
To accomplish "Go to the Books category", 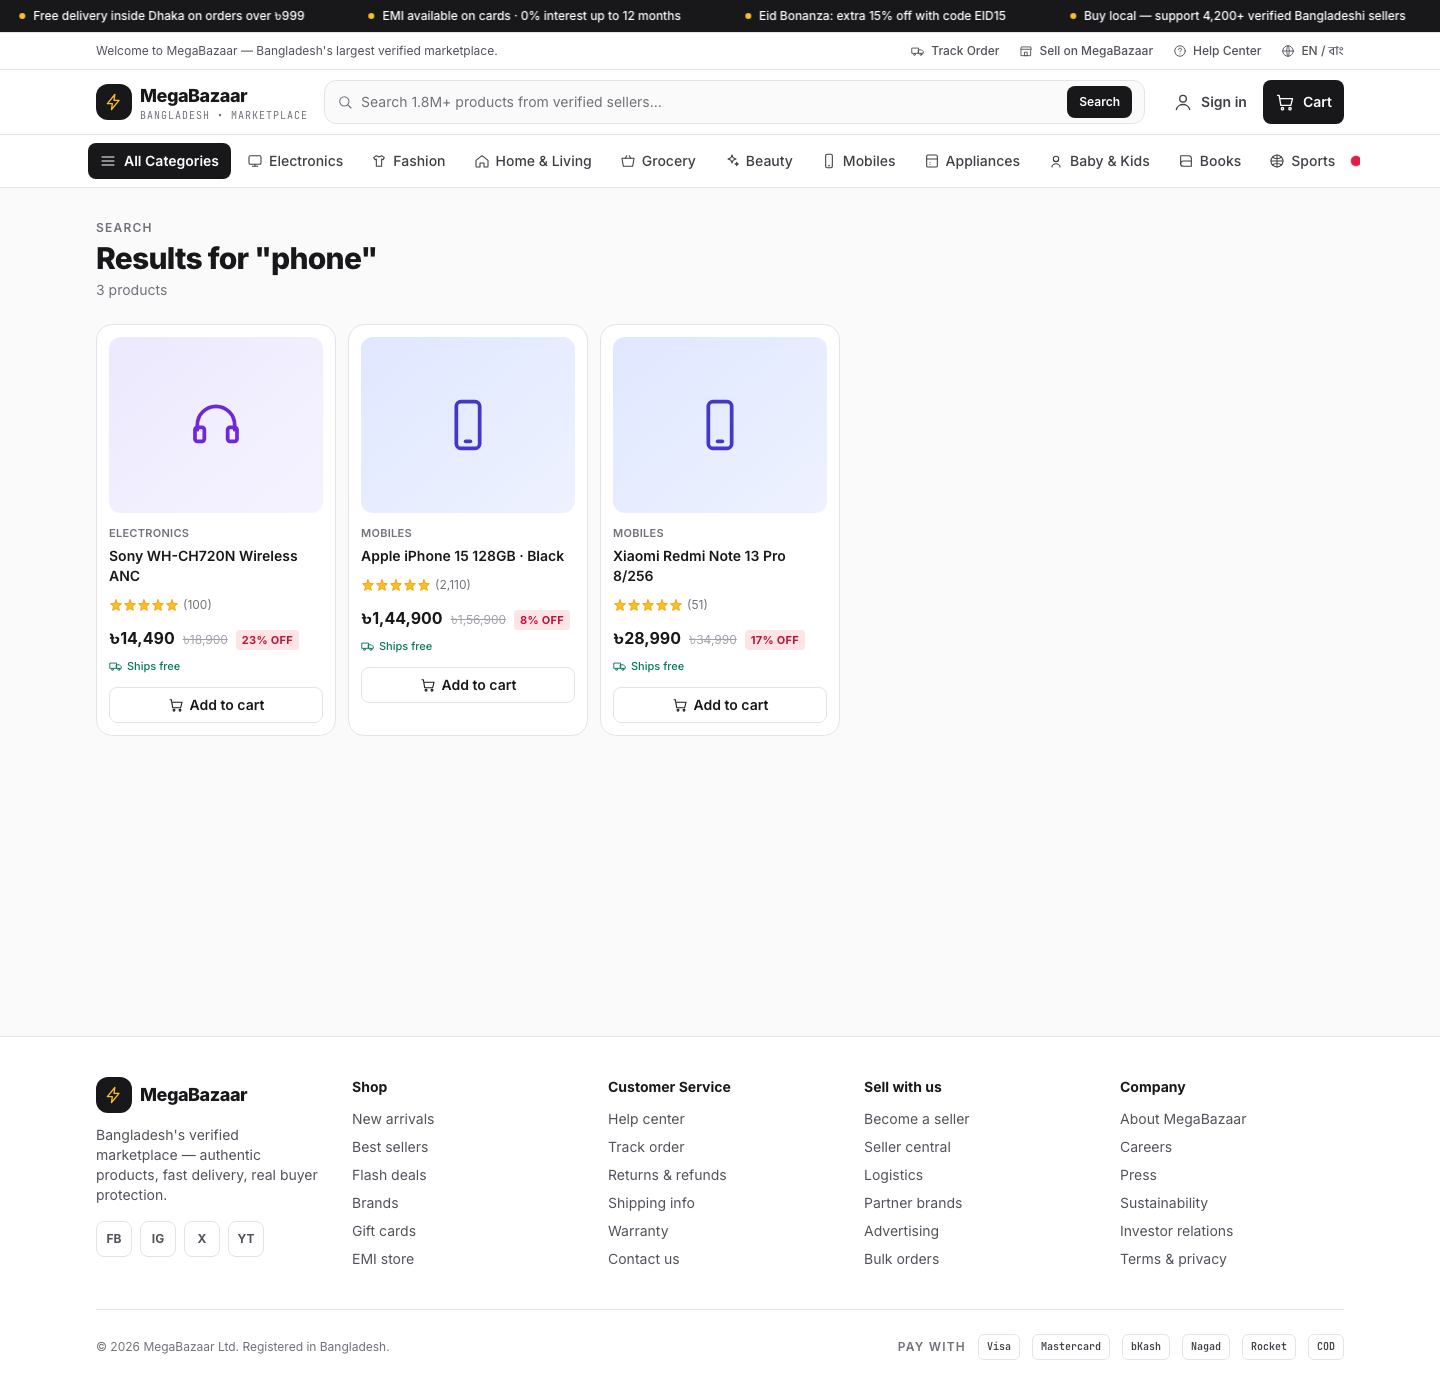I will click(1210, 161).
